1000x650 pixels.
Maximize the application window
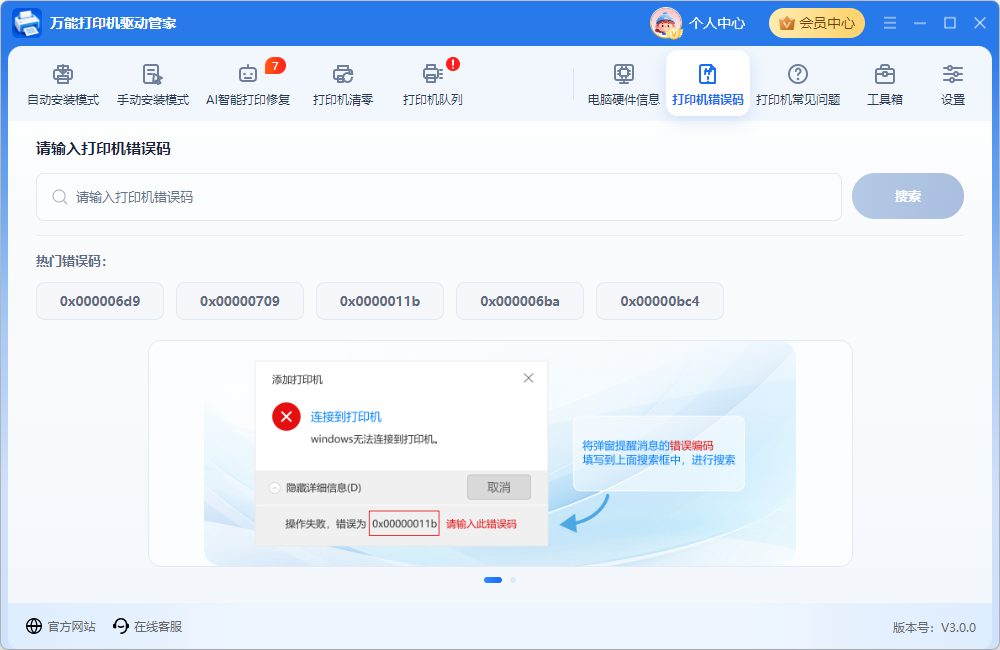[950, 23]
